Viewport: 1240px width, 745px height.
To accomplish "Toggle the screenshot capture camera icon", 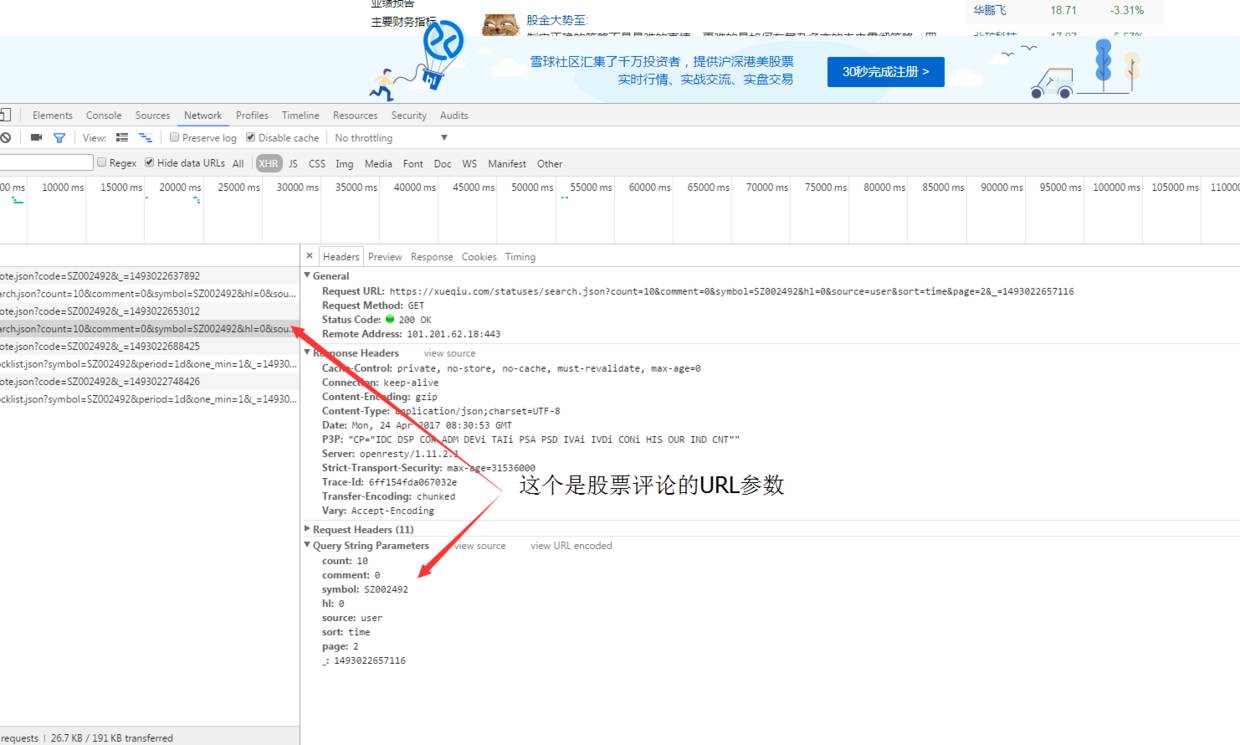I will click(x=37, y=138).
